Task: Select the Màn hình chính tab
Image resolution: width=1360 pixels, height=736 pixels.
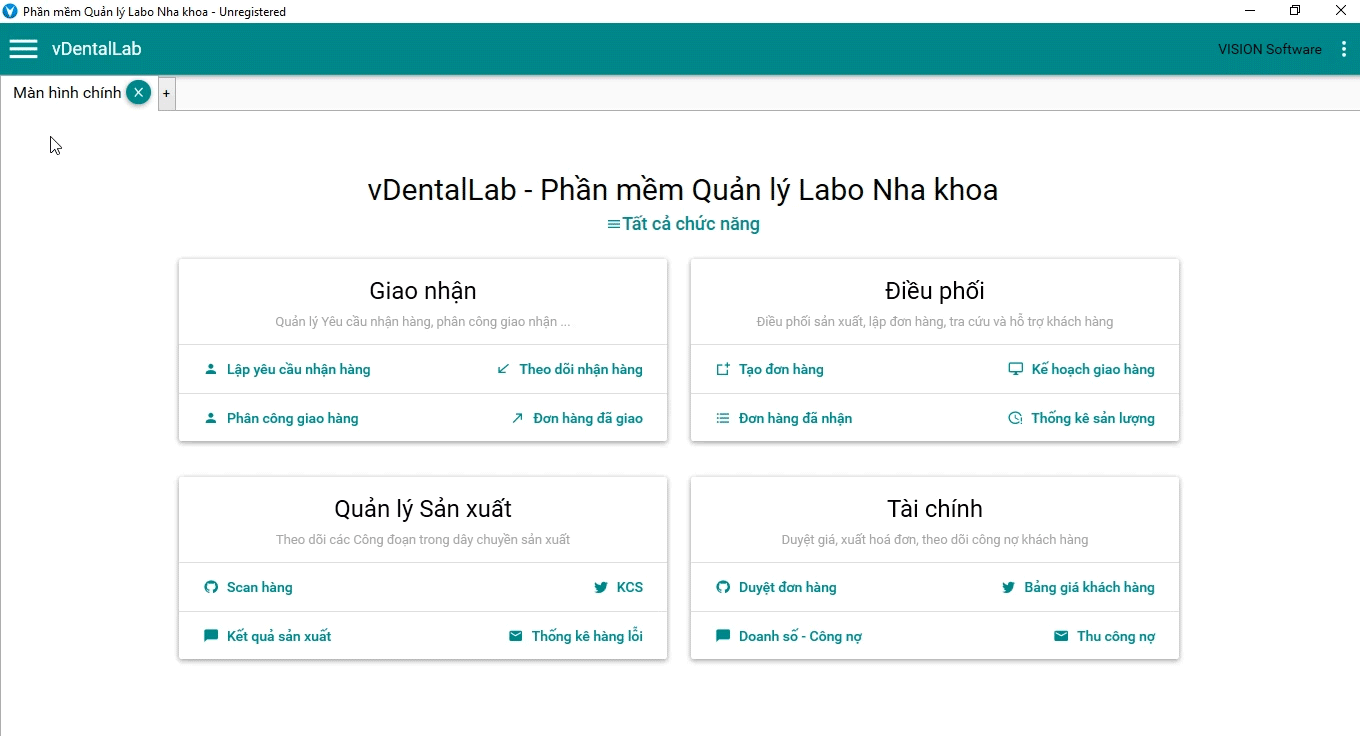Action: (x=67, y=93)
